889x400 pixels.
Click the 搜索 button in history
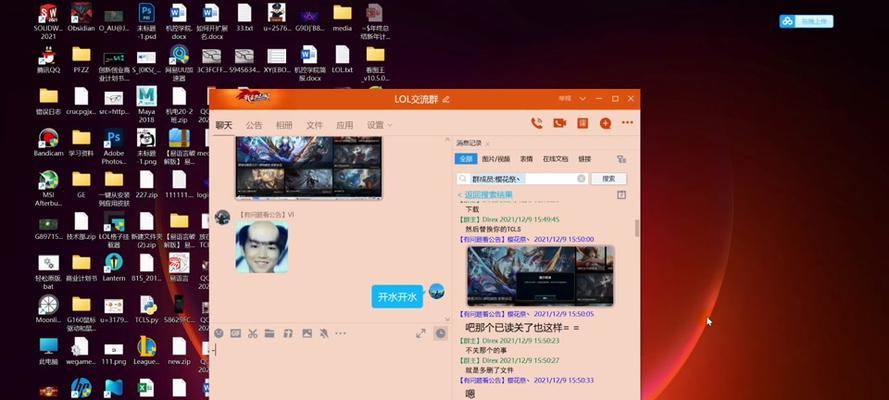609,178
